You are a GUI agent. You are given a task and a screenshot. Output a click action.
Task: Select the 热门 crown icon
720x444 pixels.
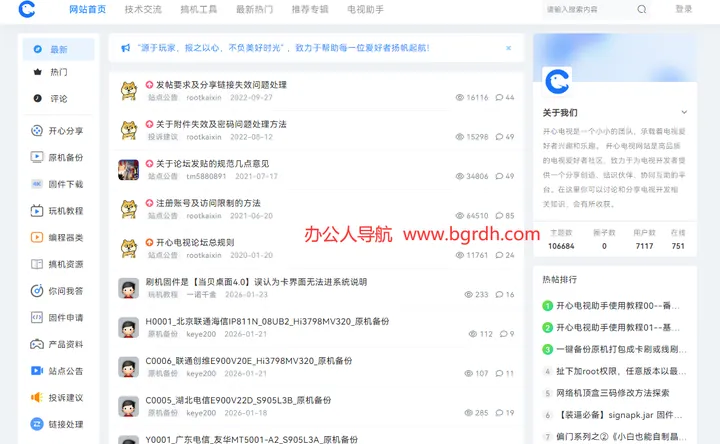tap(38, 72)
